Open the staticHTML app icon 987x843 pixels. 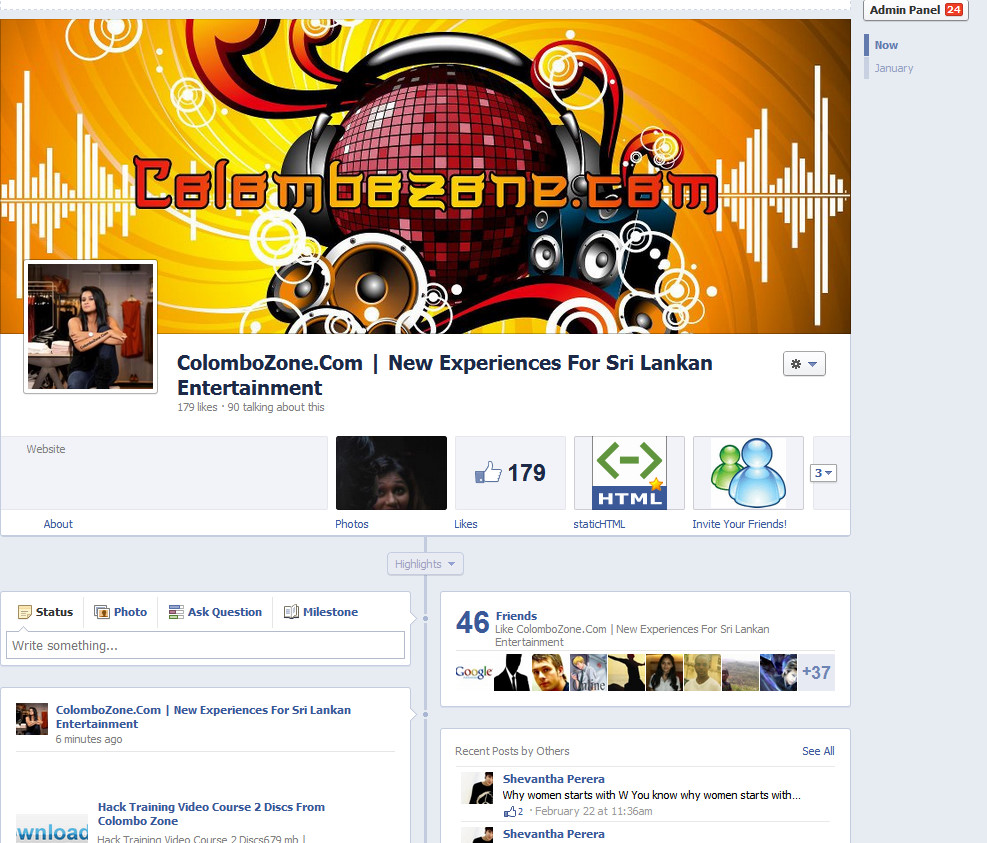tap(629, 473)
